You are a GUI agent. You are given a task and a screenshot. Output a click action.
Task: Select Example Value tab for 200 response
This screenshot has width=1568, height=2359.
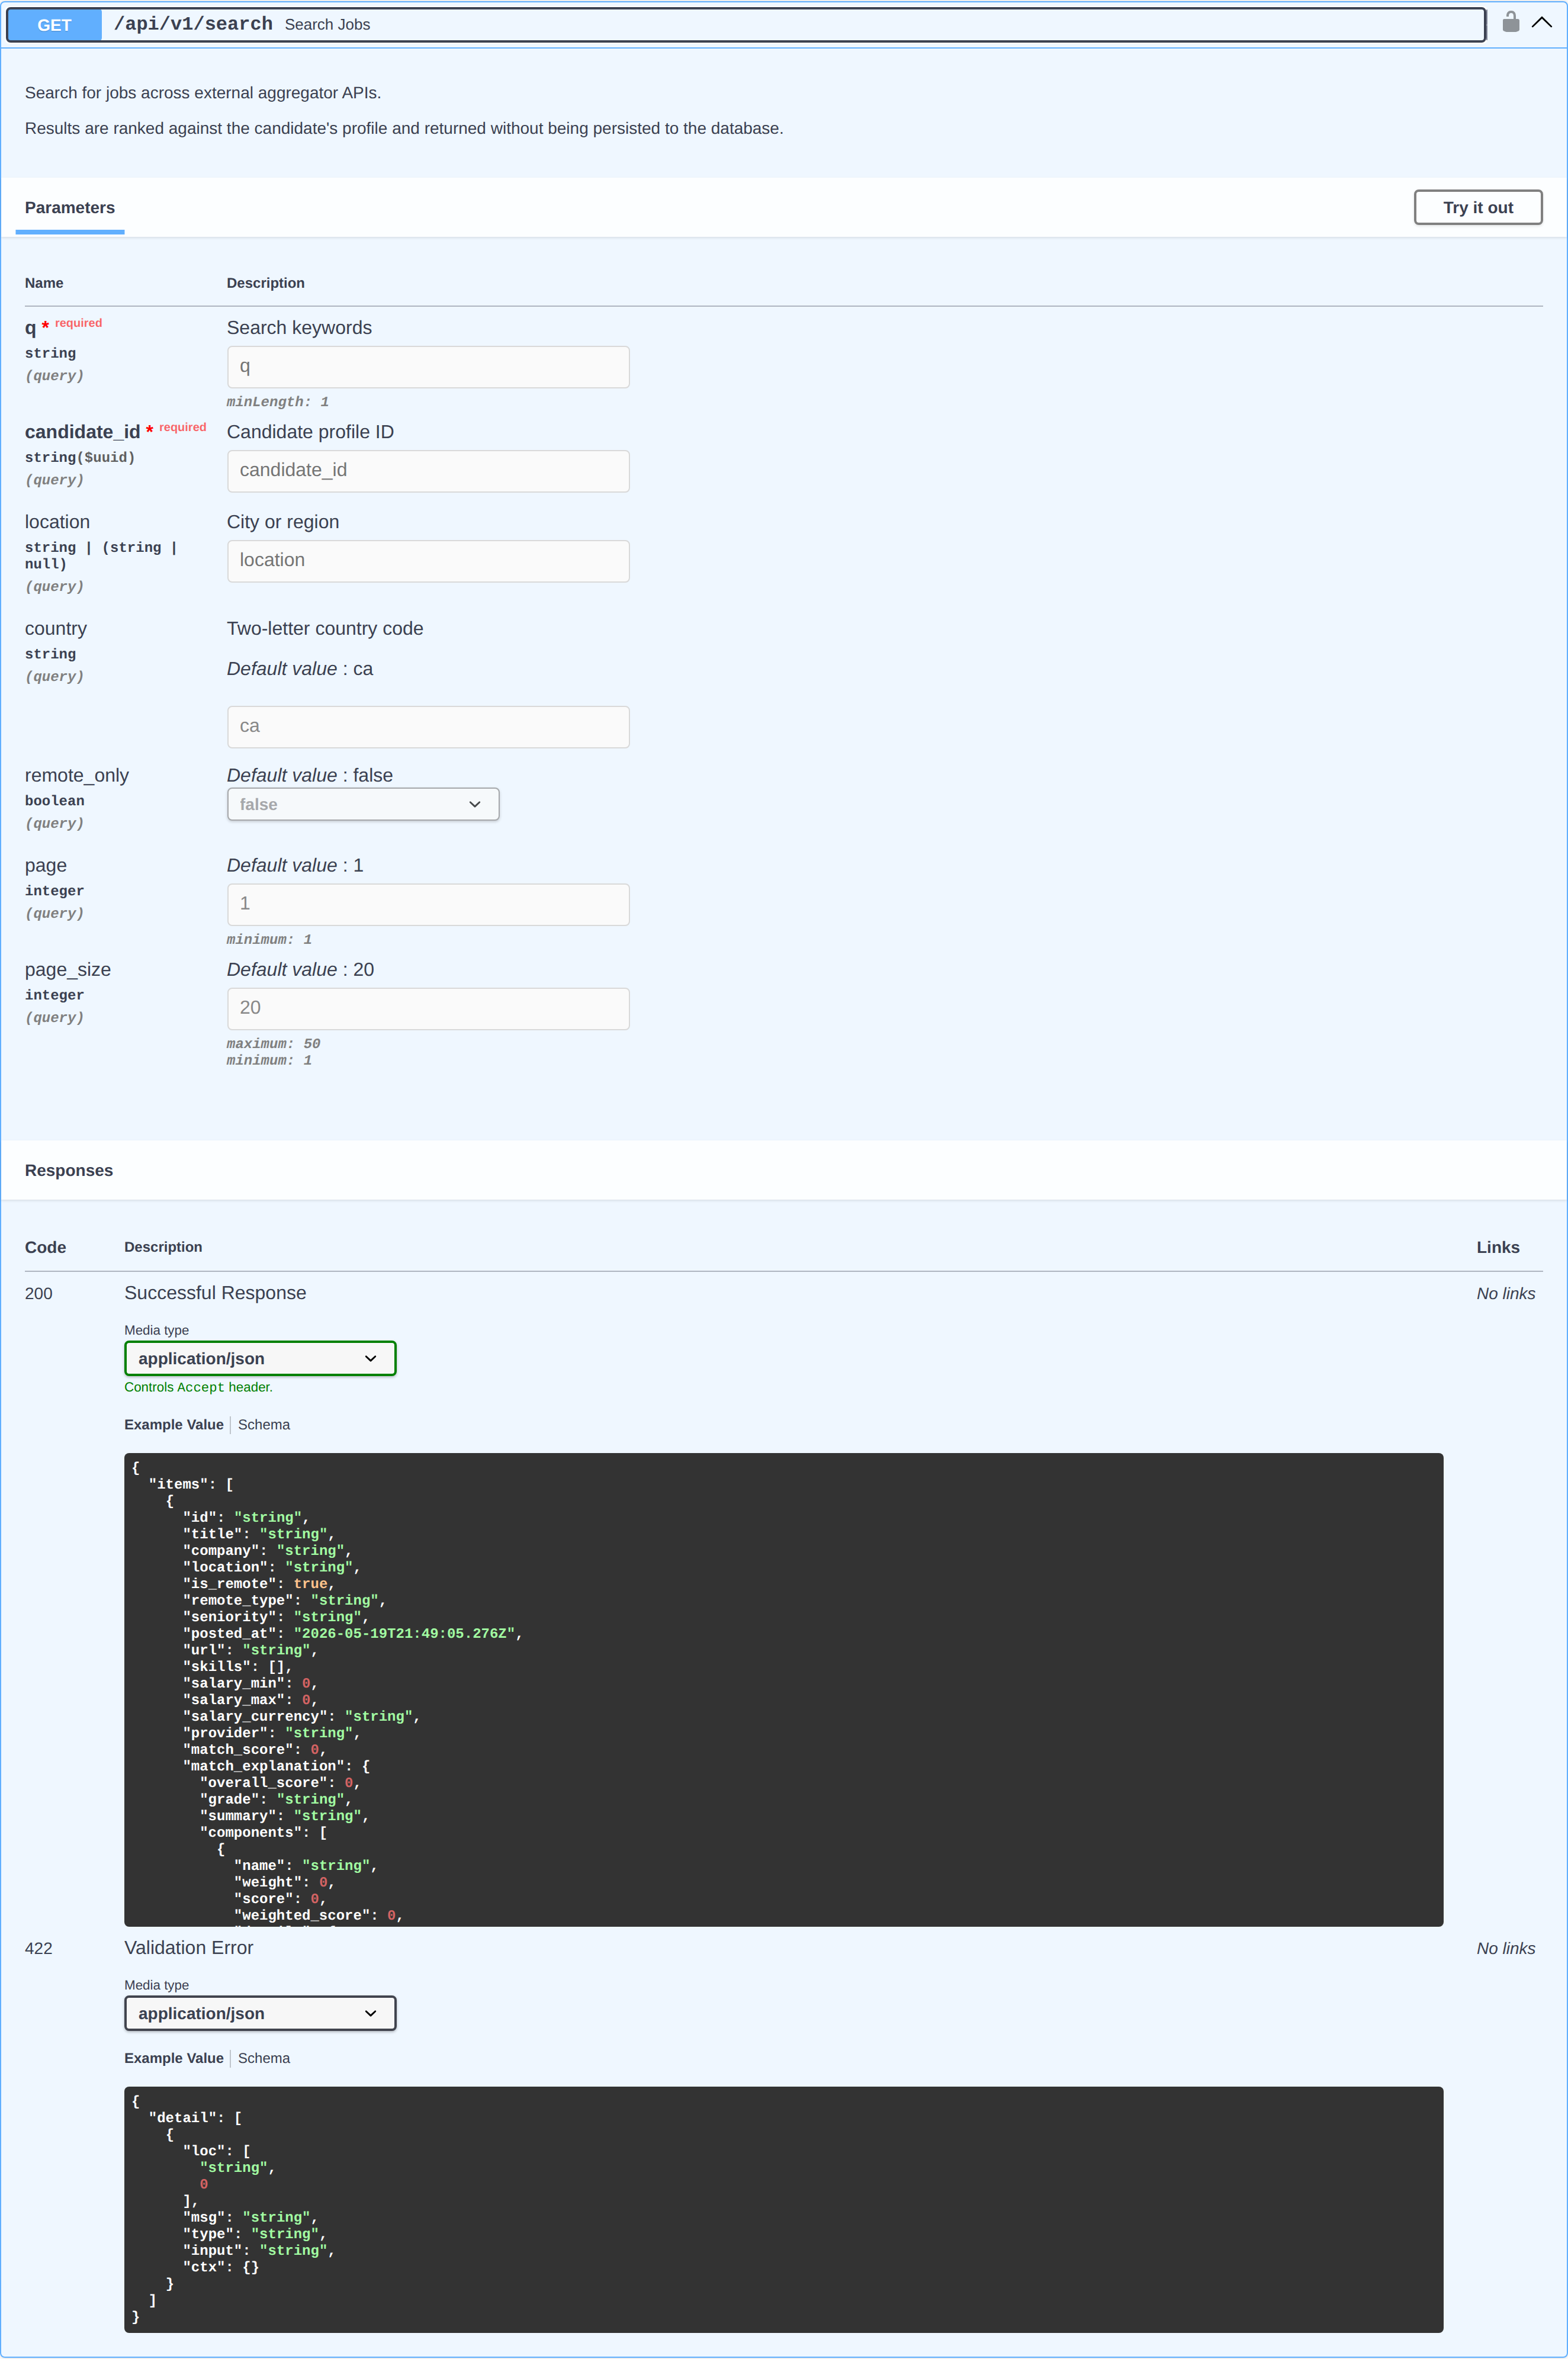[x=174, y=1424]
